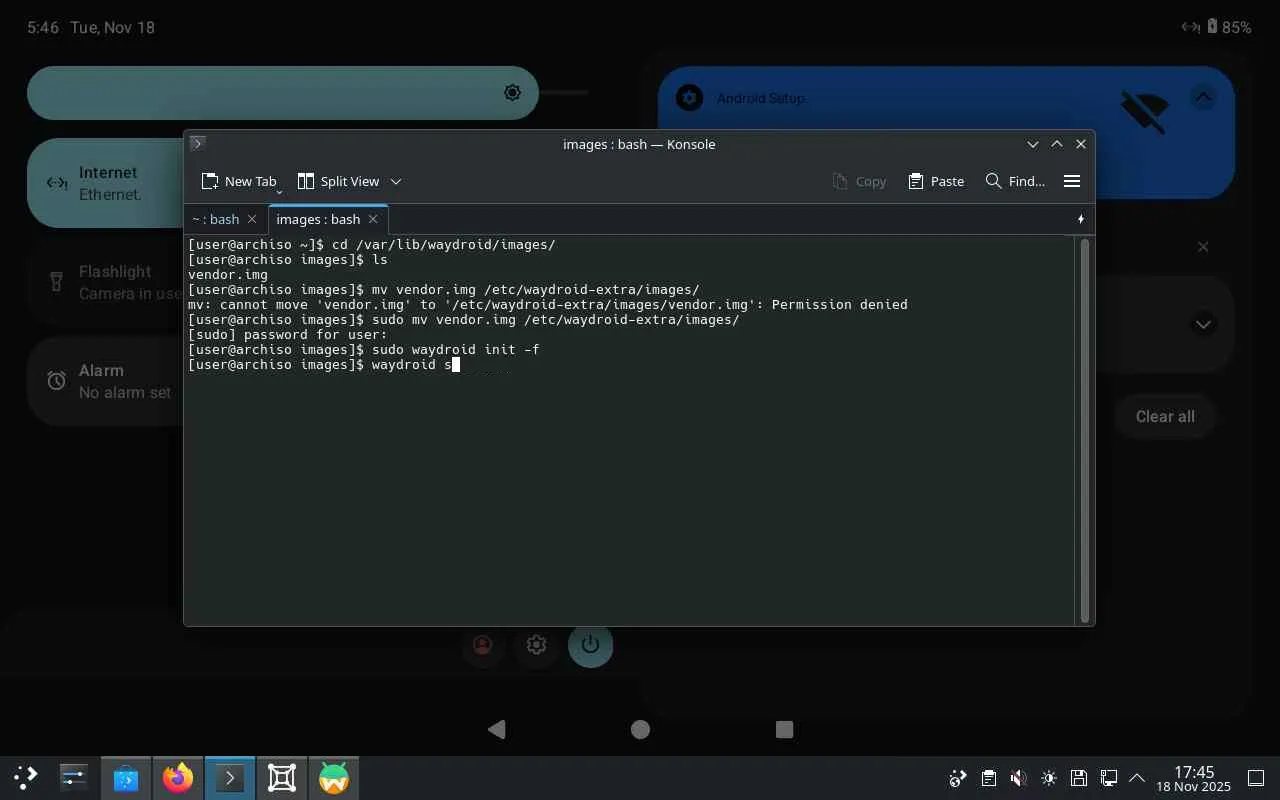Tap the Android home navigation circle
This screenshot has height=800, width=1280.
point(640,730)
